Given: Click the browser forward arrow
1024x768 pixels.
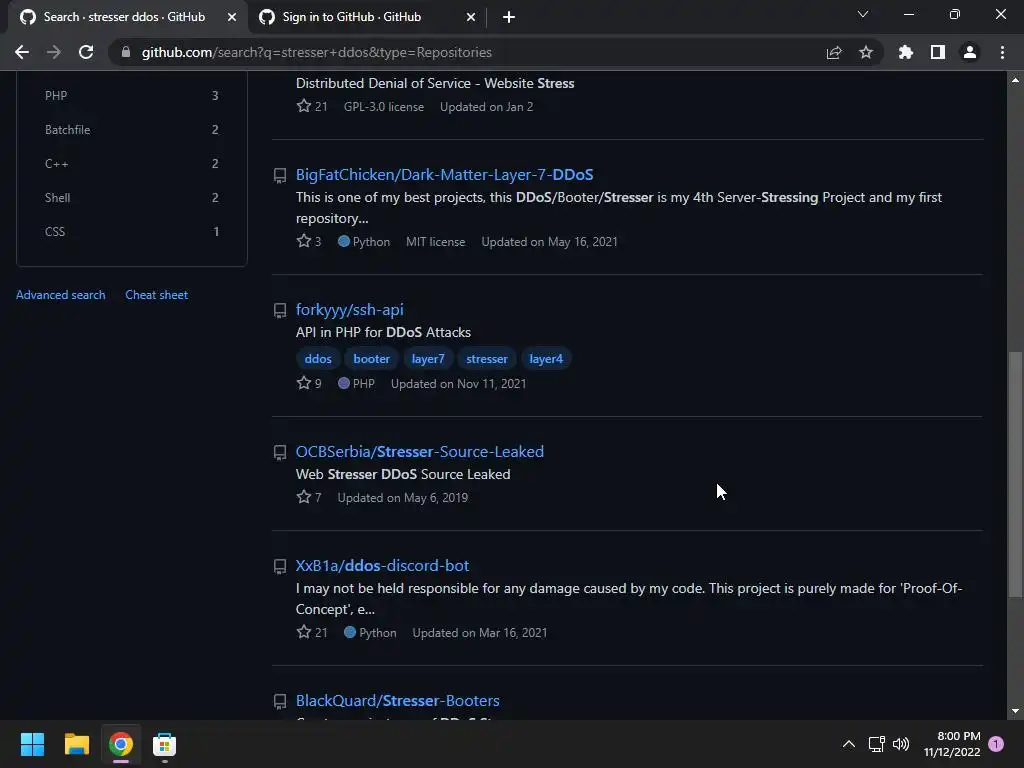Looking at the screenshot, I should click(54, 52).
